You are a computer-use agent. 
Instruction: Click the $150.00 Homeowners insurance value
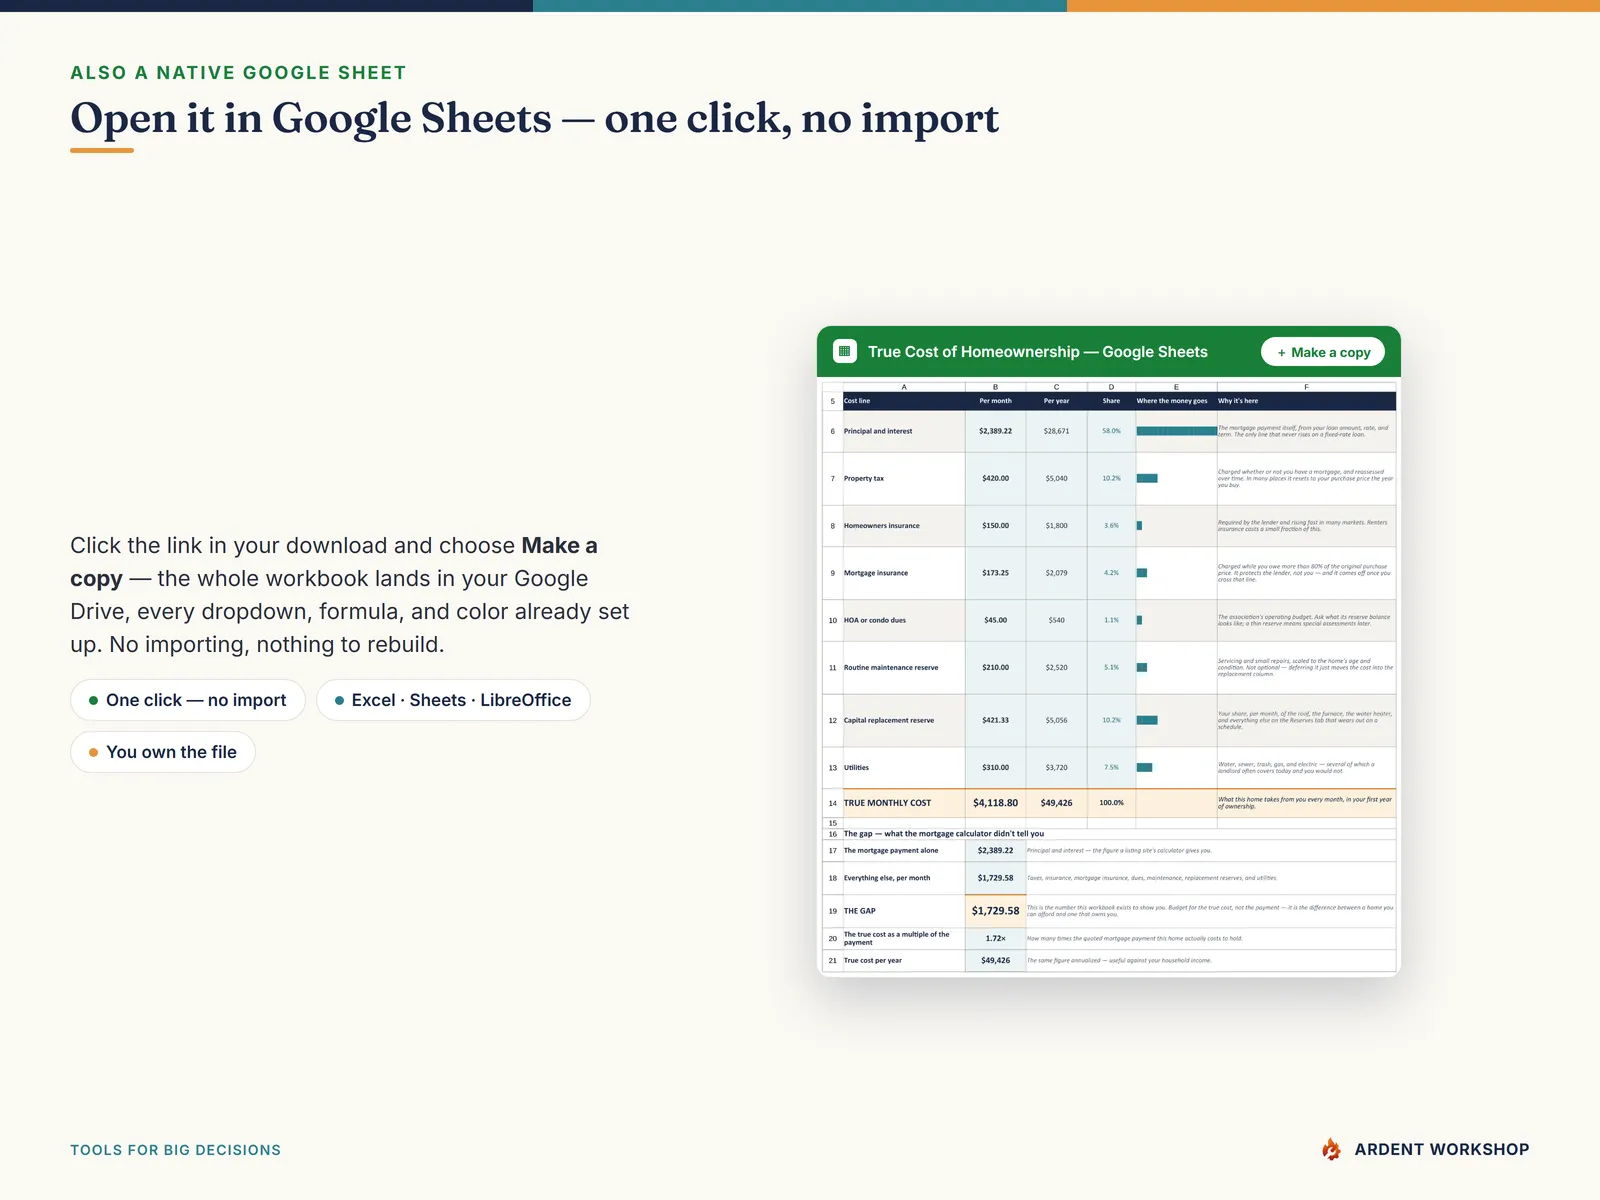(995, 525)
